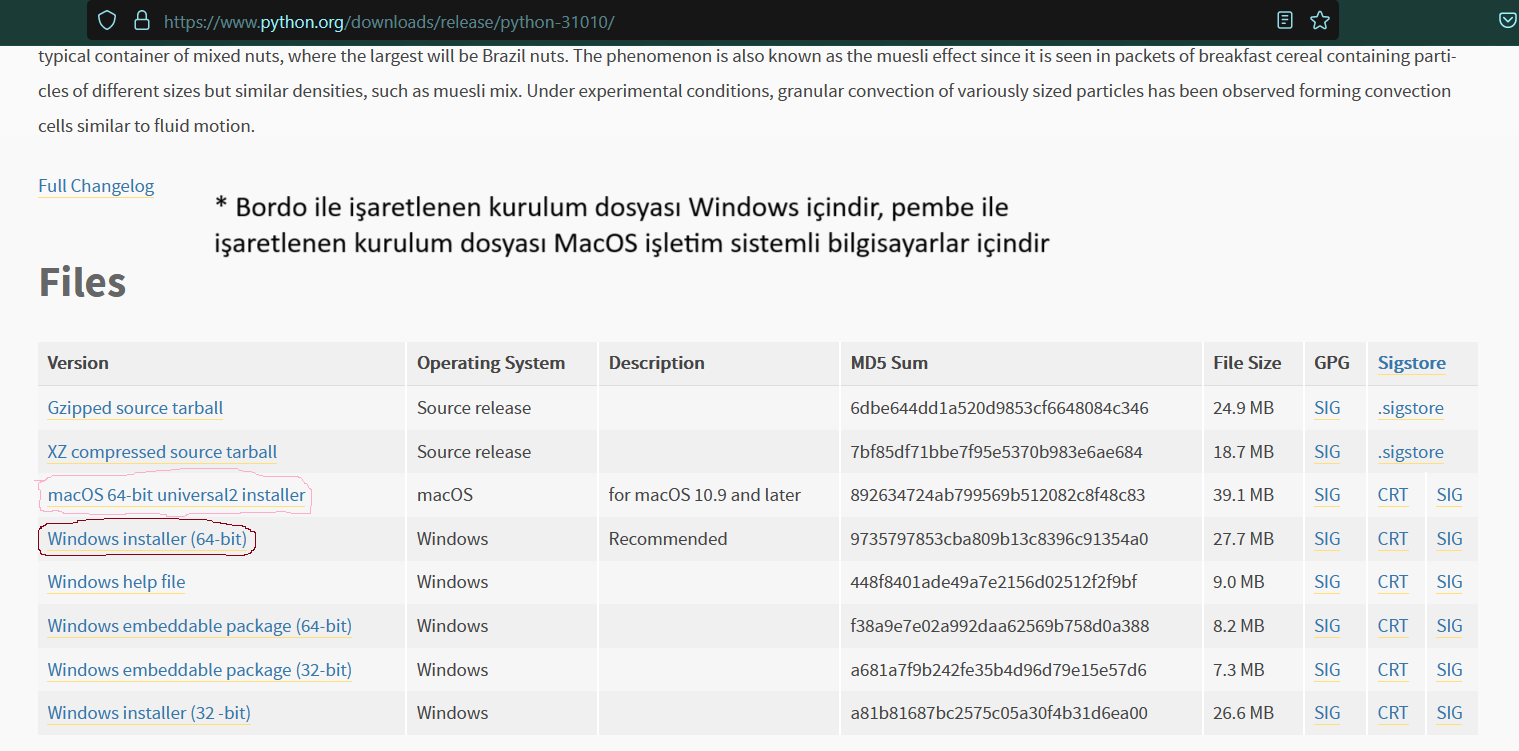
Task: Open Sigstore SIG for Windows installer (64-bit)
Action: pyautogui.click(x=1449, y=539)
